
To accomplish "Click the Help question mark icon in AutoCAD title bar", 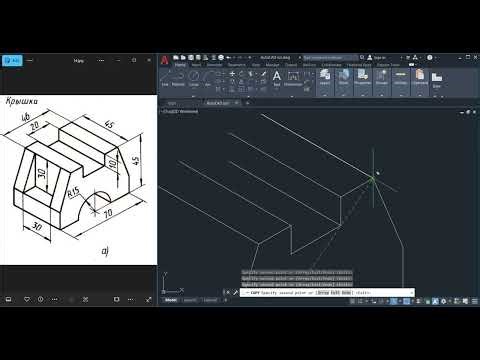I will [430, 58].
